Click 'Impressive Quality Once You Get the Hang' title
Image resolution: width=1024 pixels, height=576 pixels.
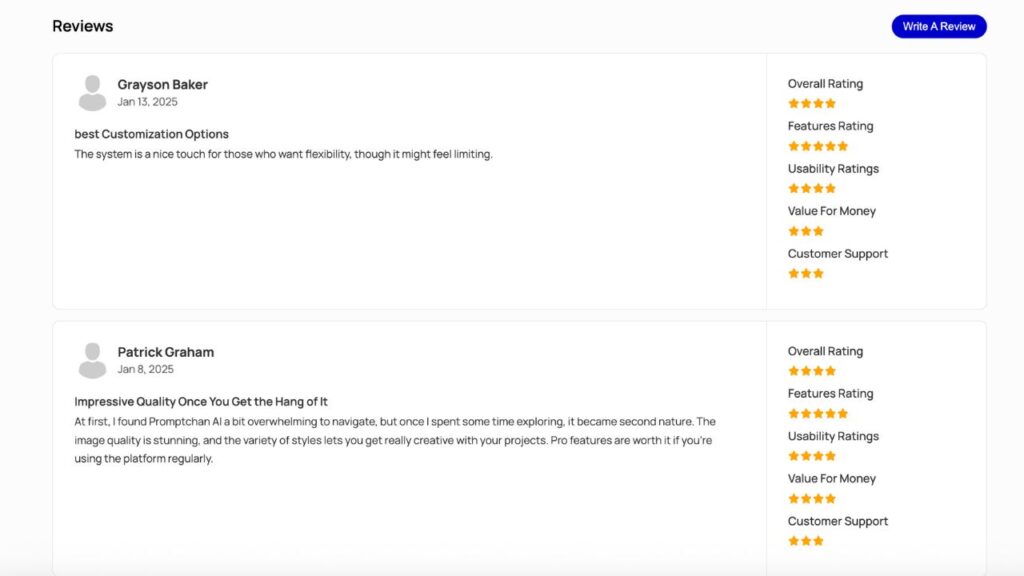coord(200,402)
